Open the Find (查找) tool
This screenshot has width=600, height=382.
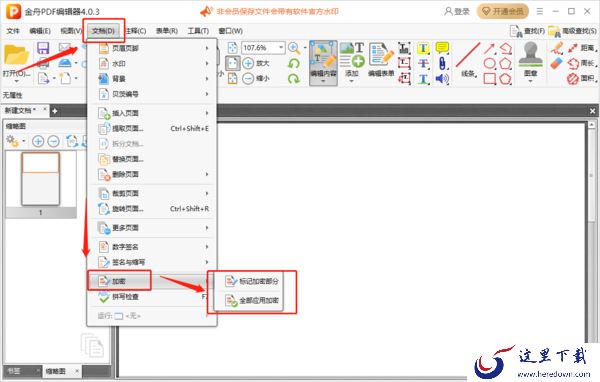click(x=527, y=31)
